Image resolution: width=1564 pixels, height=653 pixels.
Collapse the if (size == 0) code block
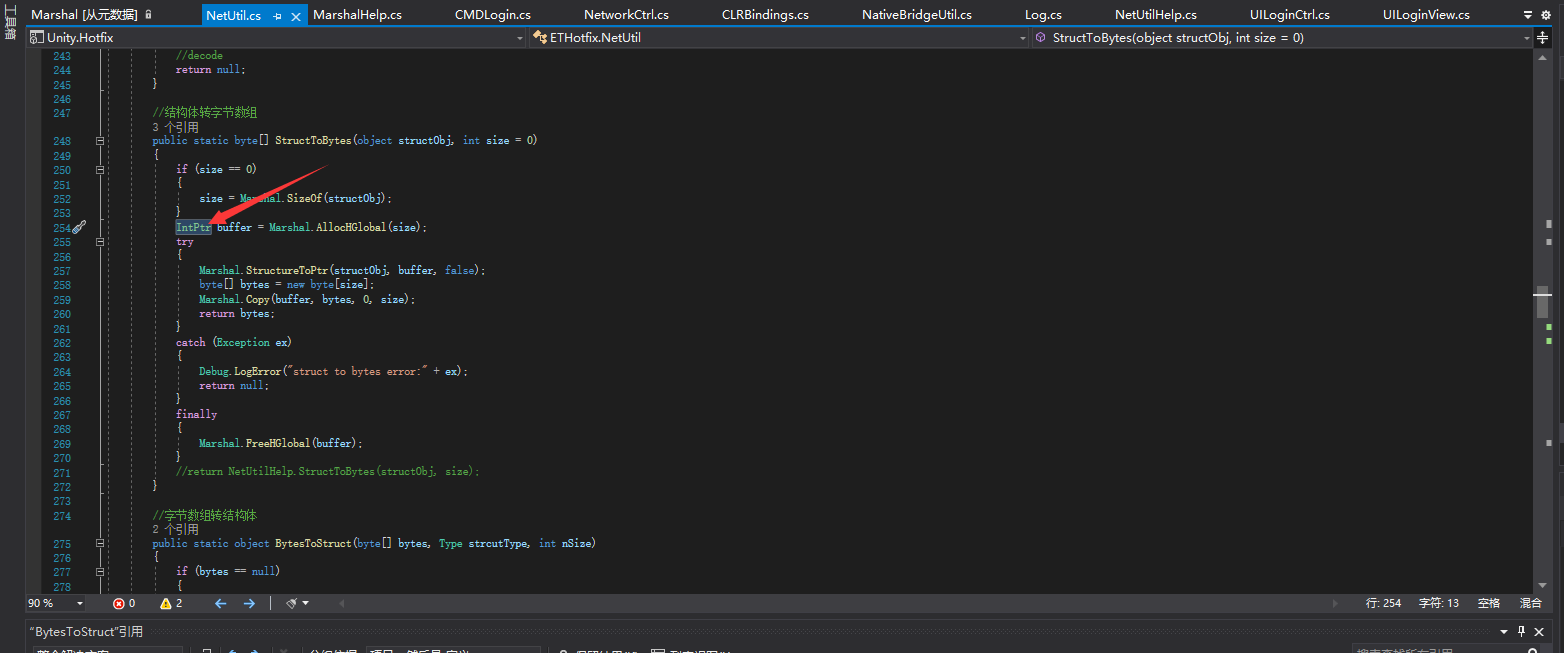tap(99, 170)
